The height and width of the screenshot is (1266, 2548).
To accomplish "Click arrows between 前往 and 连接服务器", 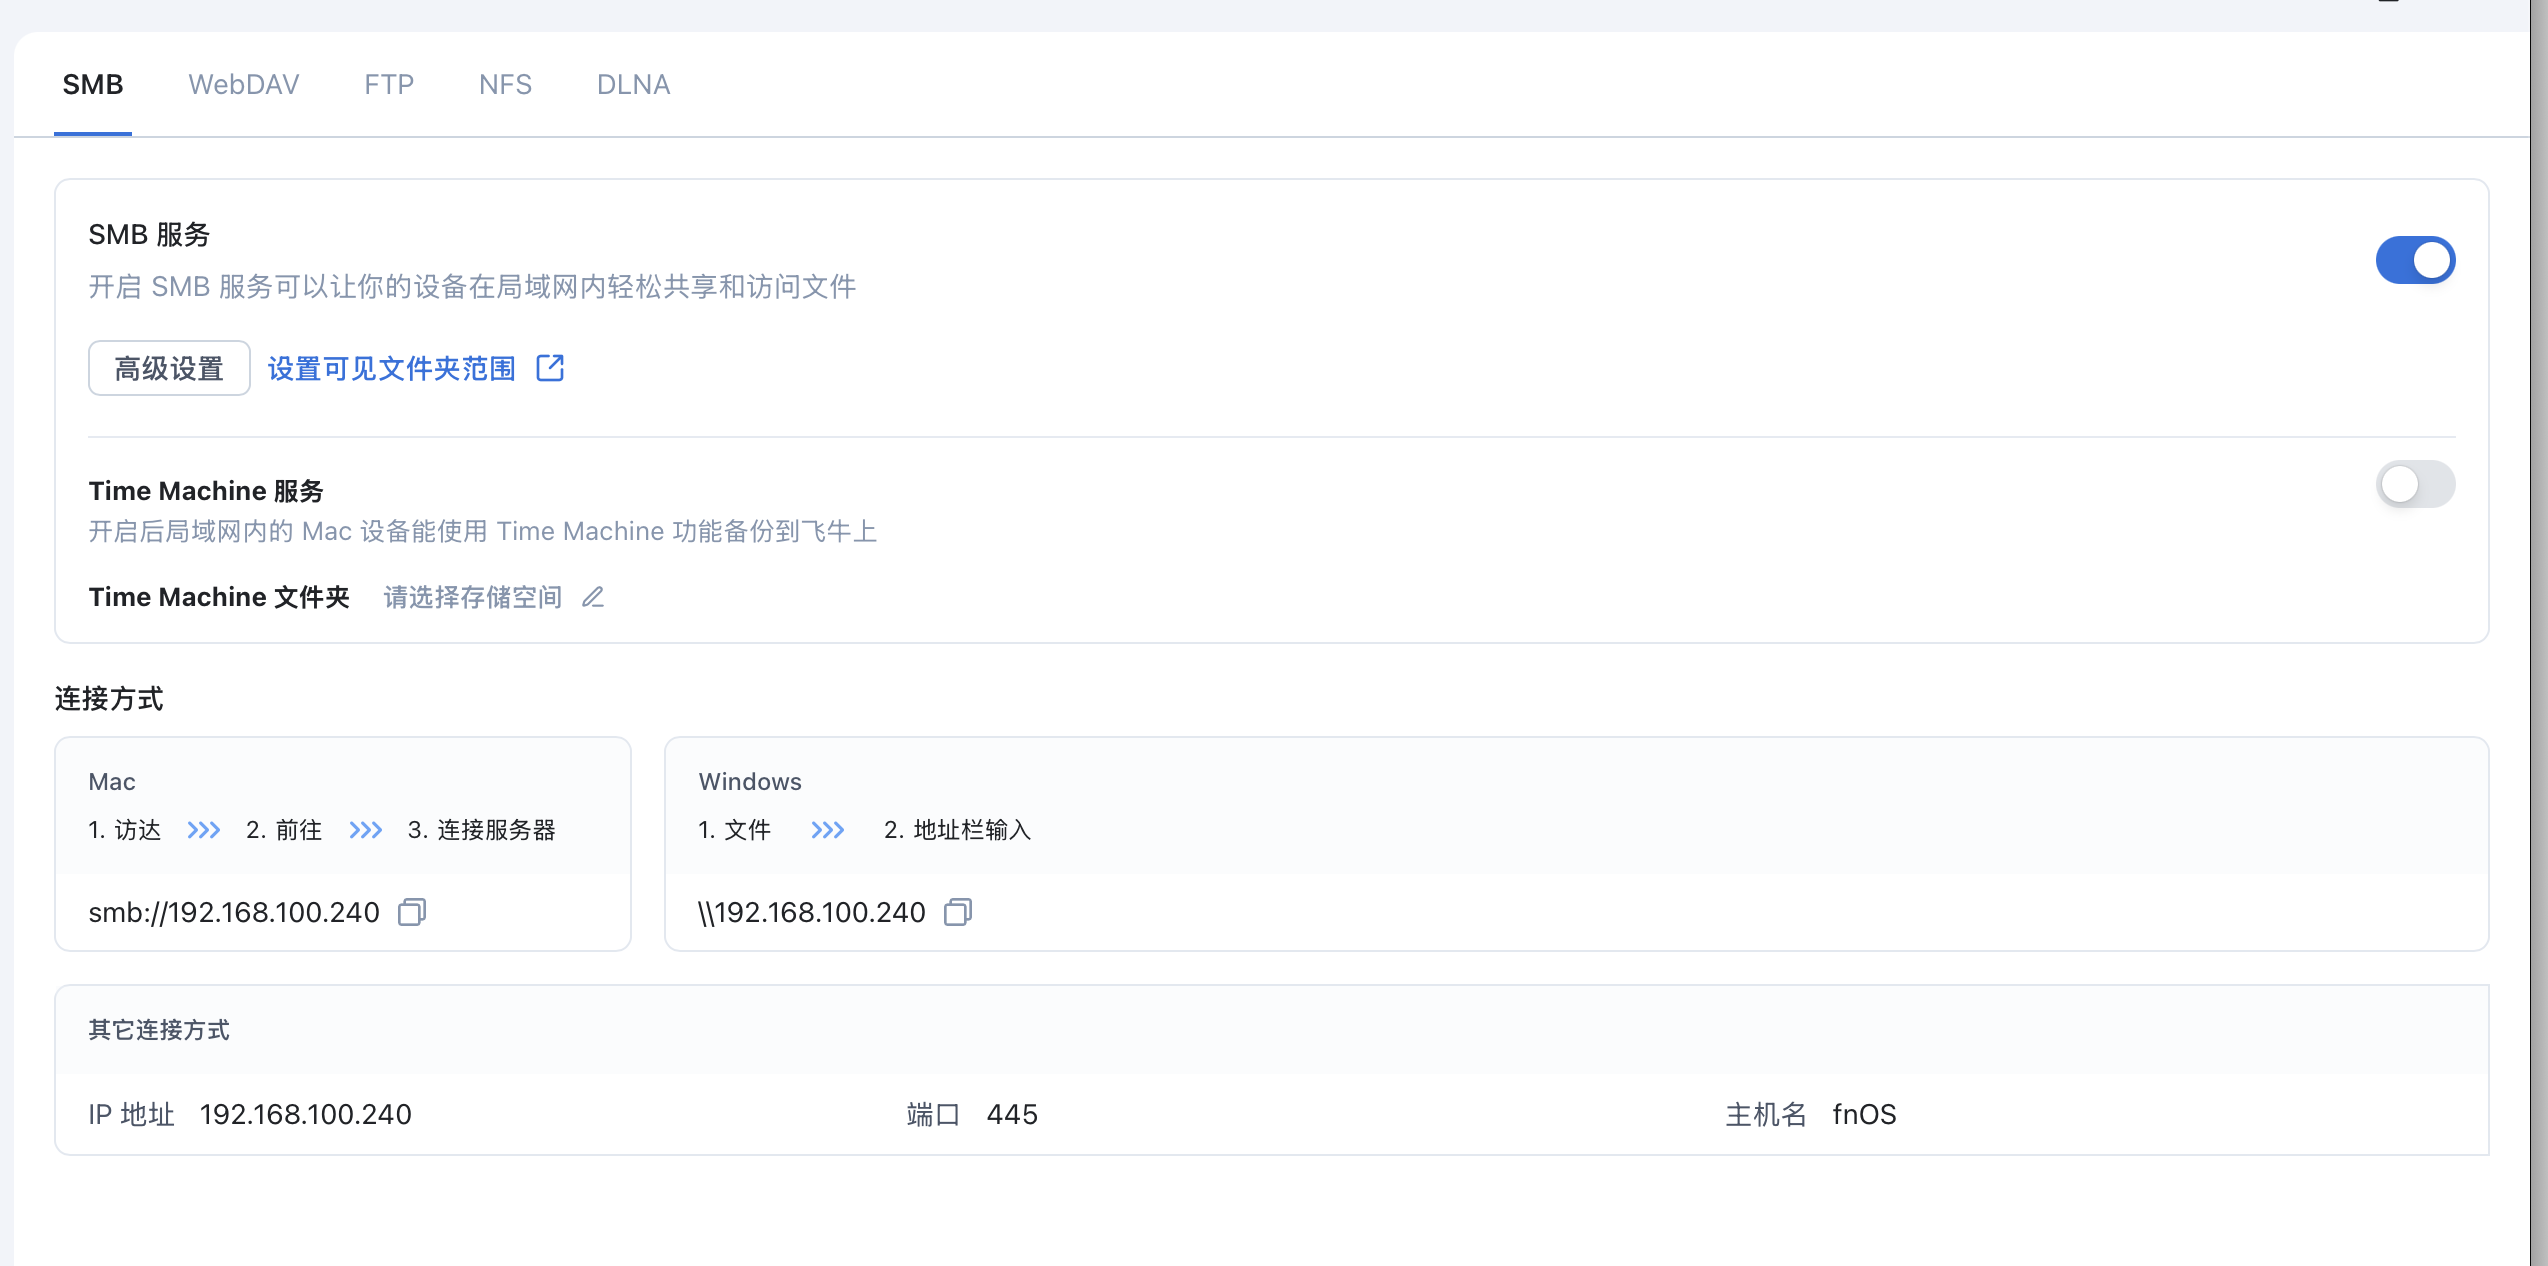I will pos(366,830).
